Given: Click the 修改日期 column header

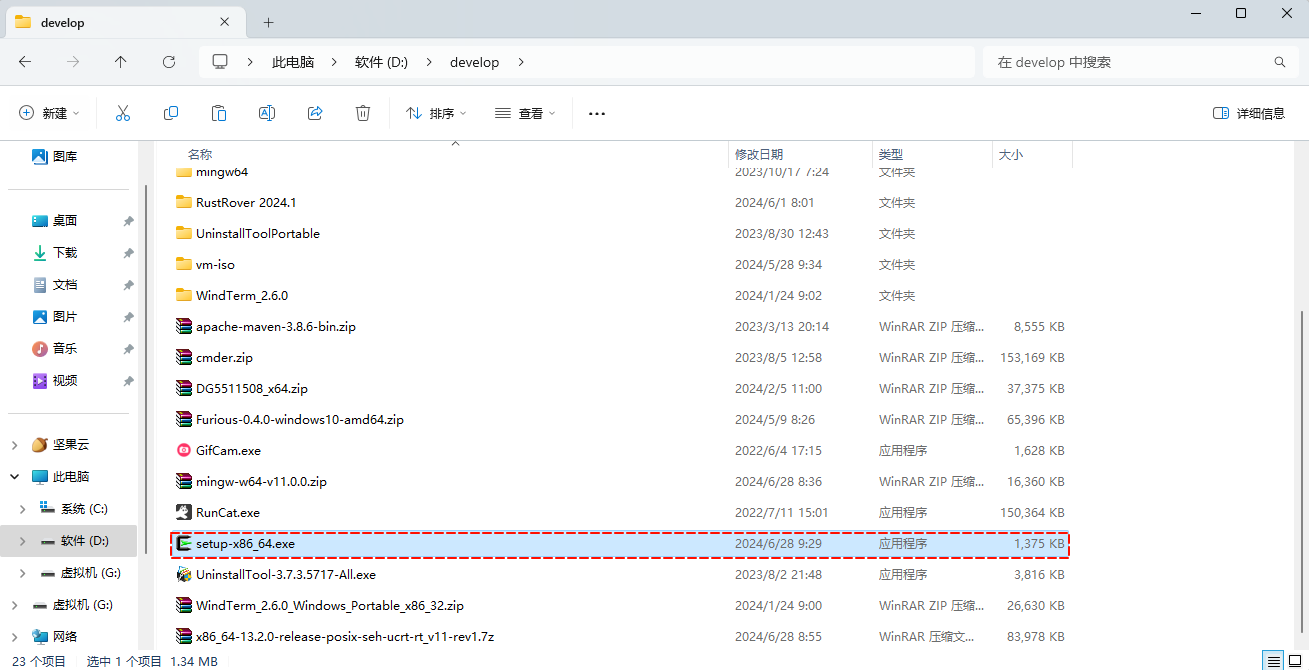Looking at the screenshot, I should click(759, 155).
